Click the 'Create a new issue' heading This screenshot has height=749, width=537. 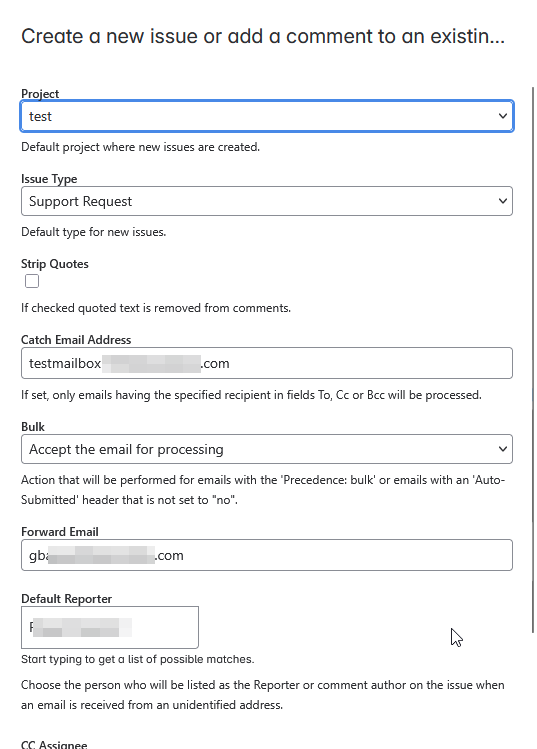(x=263, y=36)
